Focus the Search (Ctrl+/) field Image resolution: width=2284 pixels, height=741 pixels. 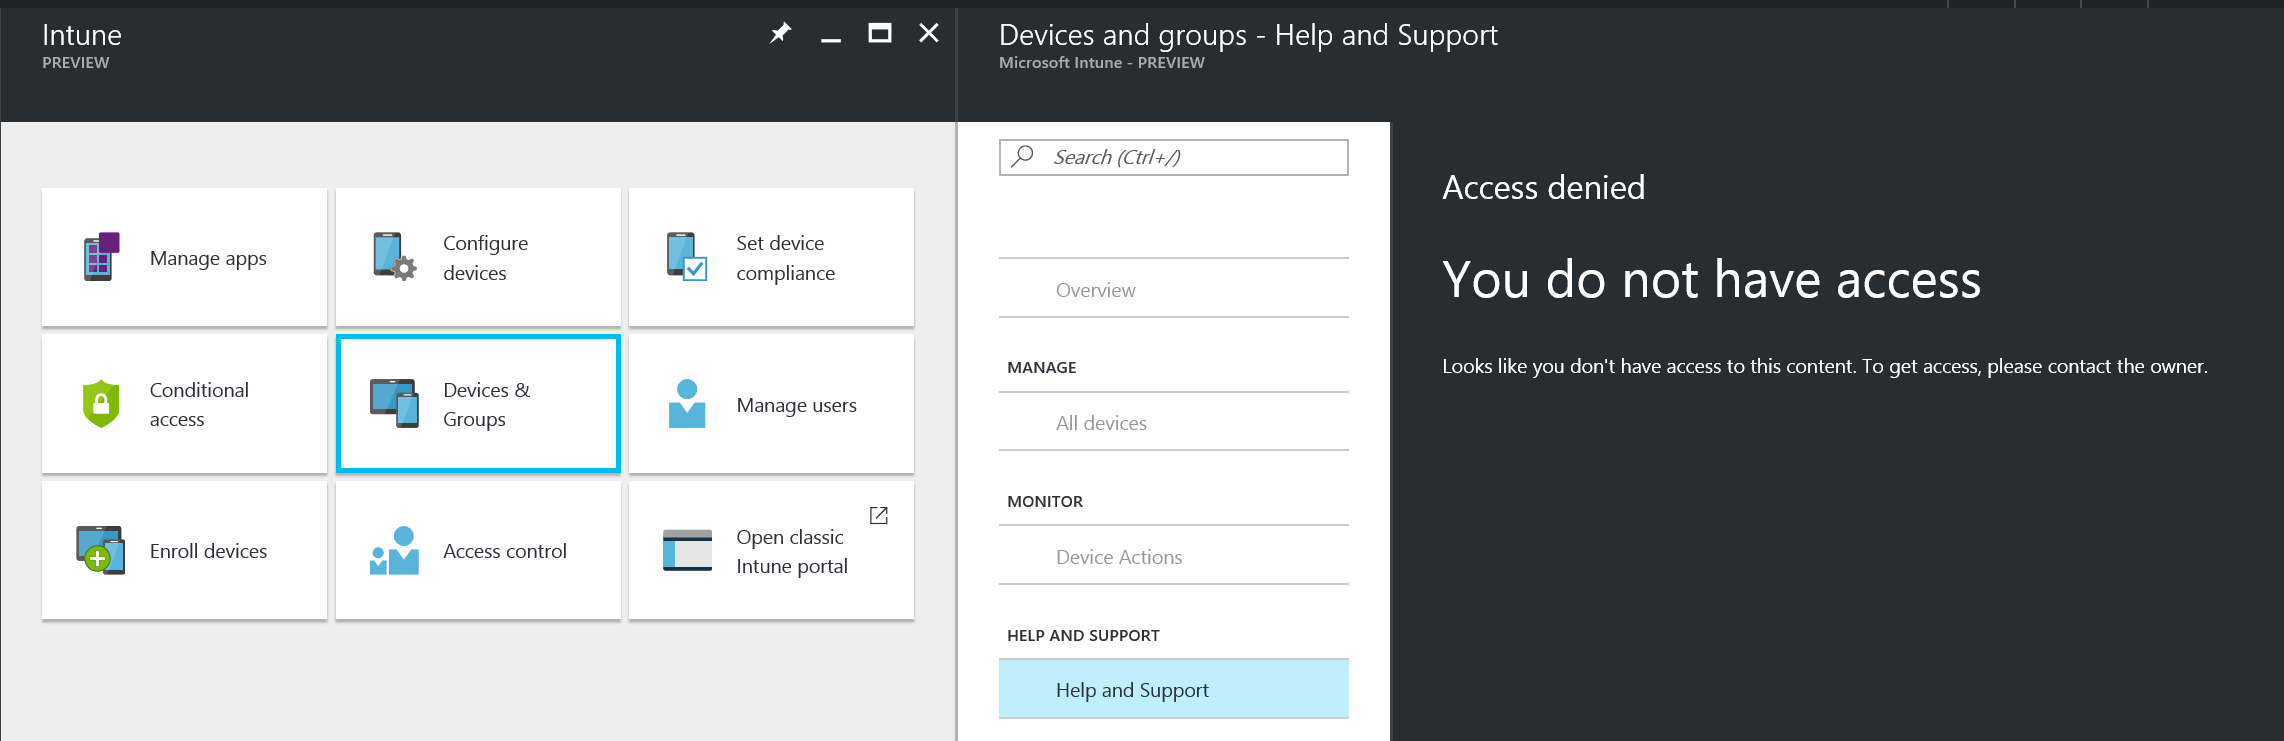click(x=1190, y=157)
